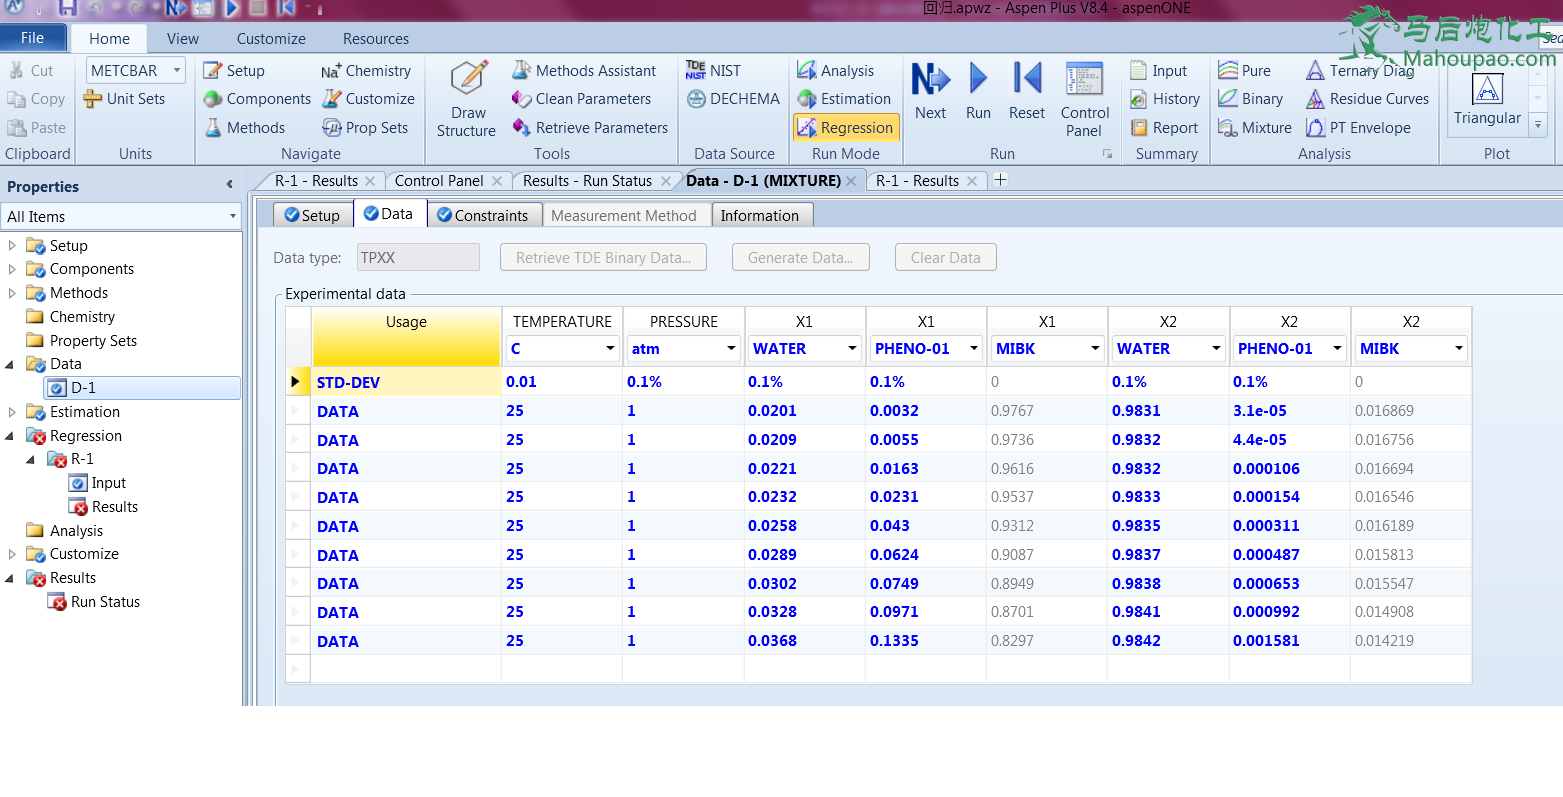
Task: Select Run Status tree item
Action: click(94, 602)
